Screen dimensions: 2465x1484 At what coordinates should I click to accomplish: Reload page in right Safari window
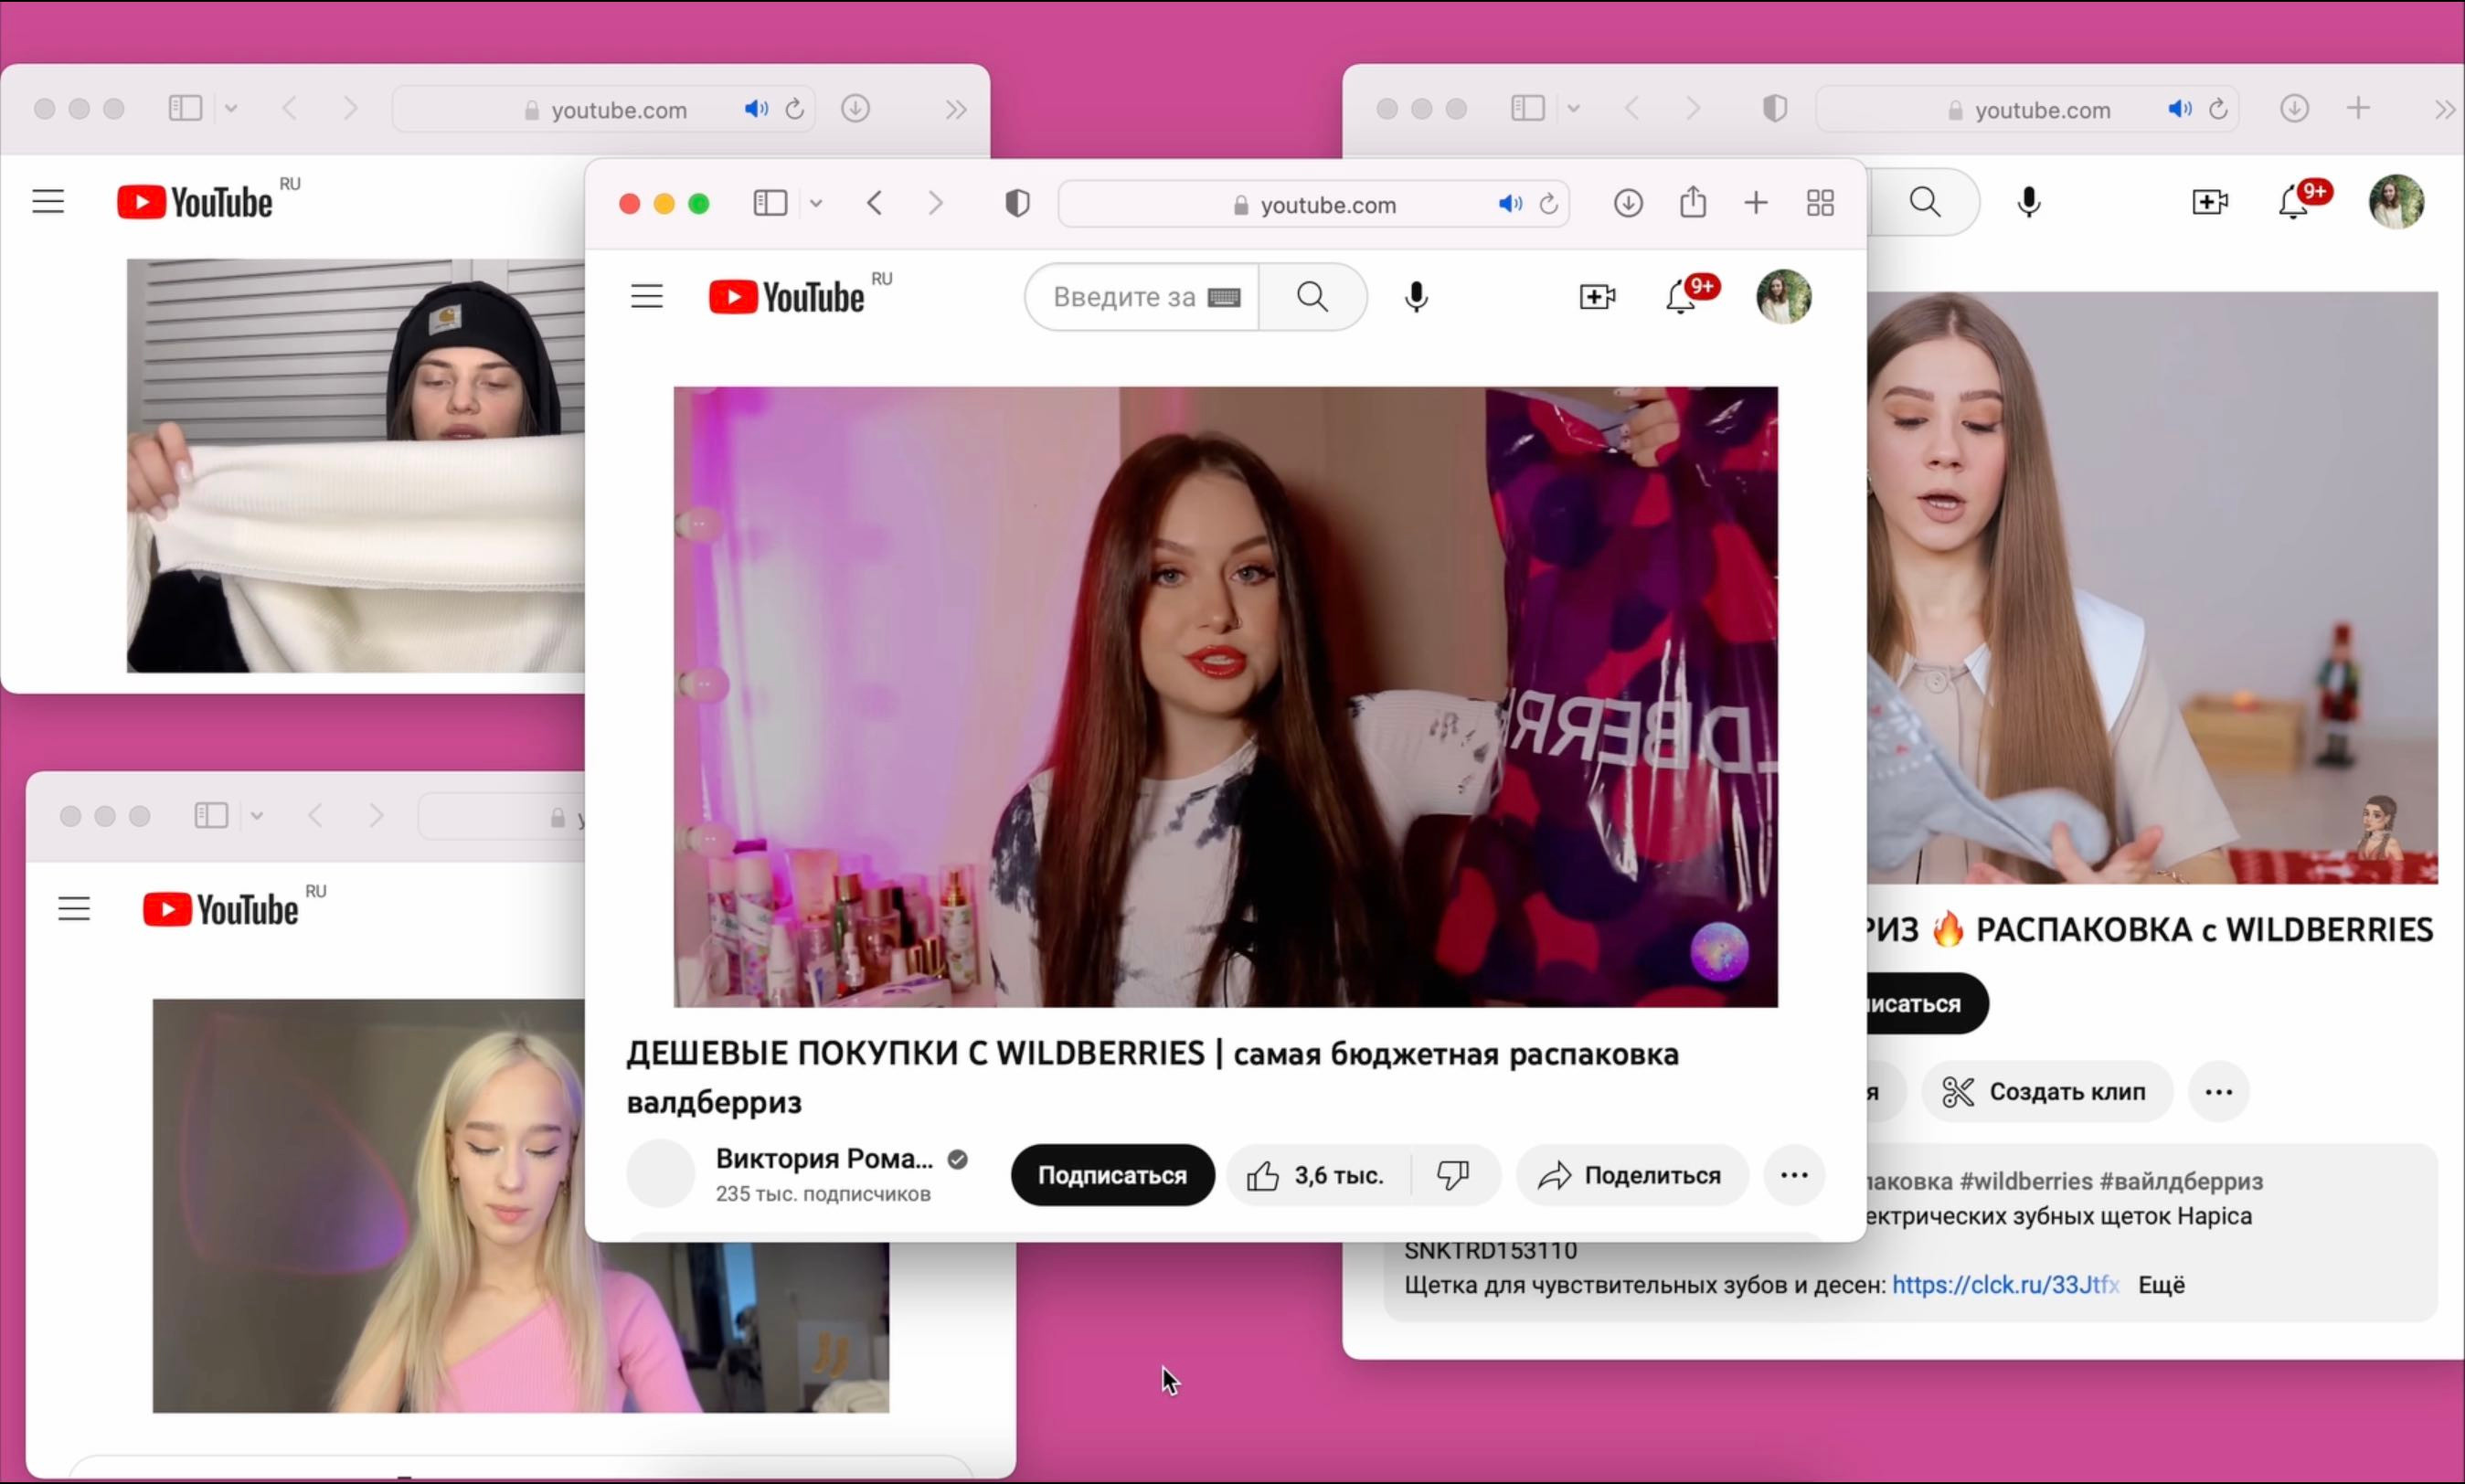(2218, 108)
